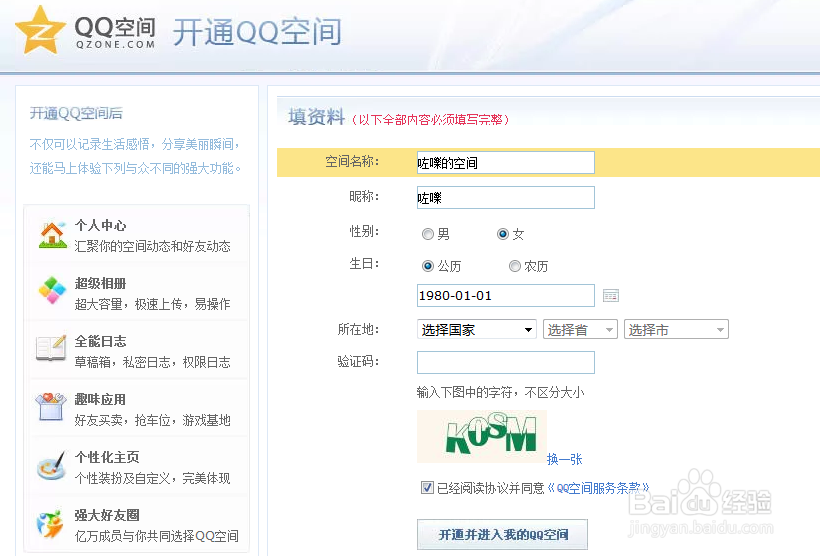Viewport: 820px width, 556px height.
Task: Click the 强大好友圈 people icon
Action: (x=50, y=524)
